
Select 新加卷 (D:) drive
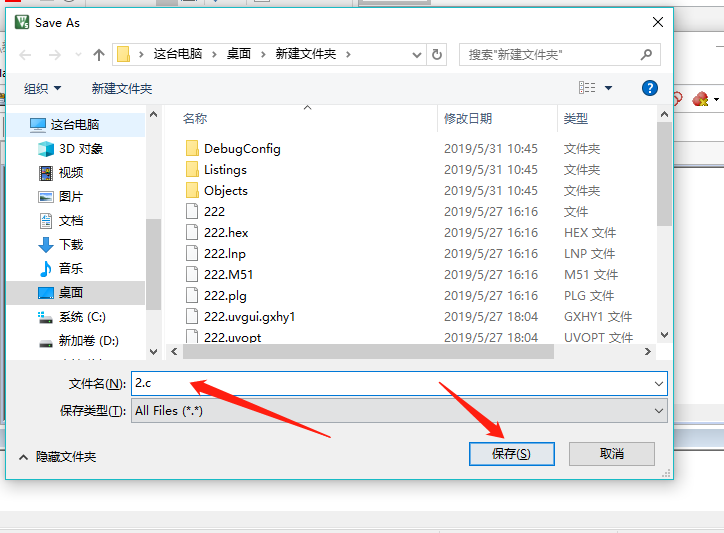click(x=76, y=341)
